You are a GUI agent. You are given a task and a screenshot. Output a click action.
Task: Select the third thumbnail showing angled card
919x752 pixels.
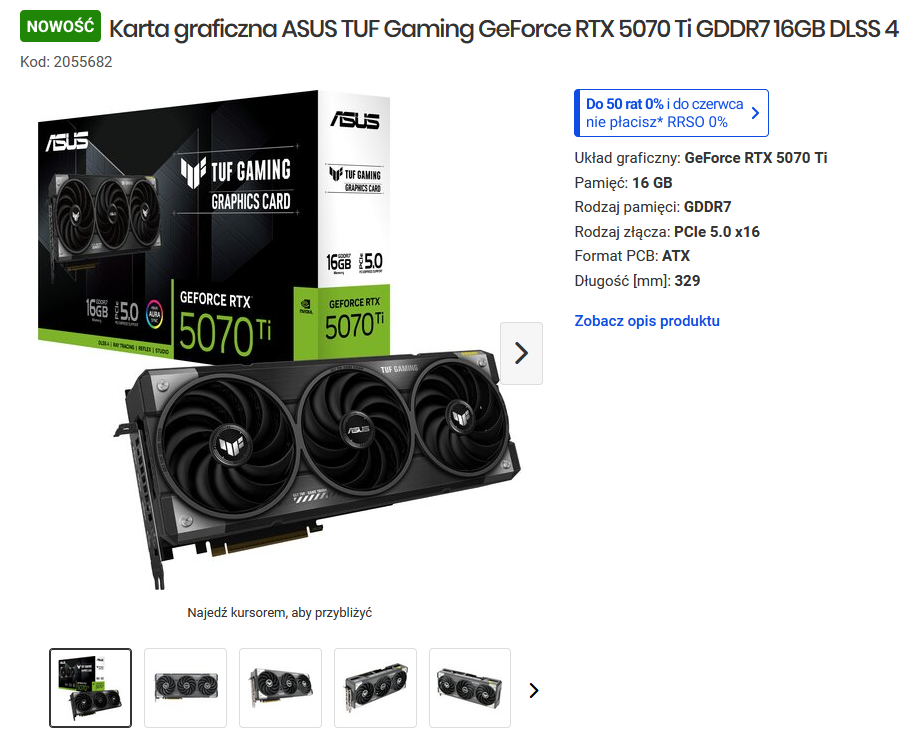coord(280,688)
